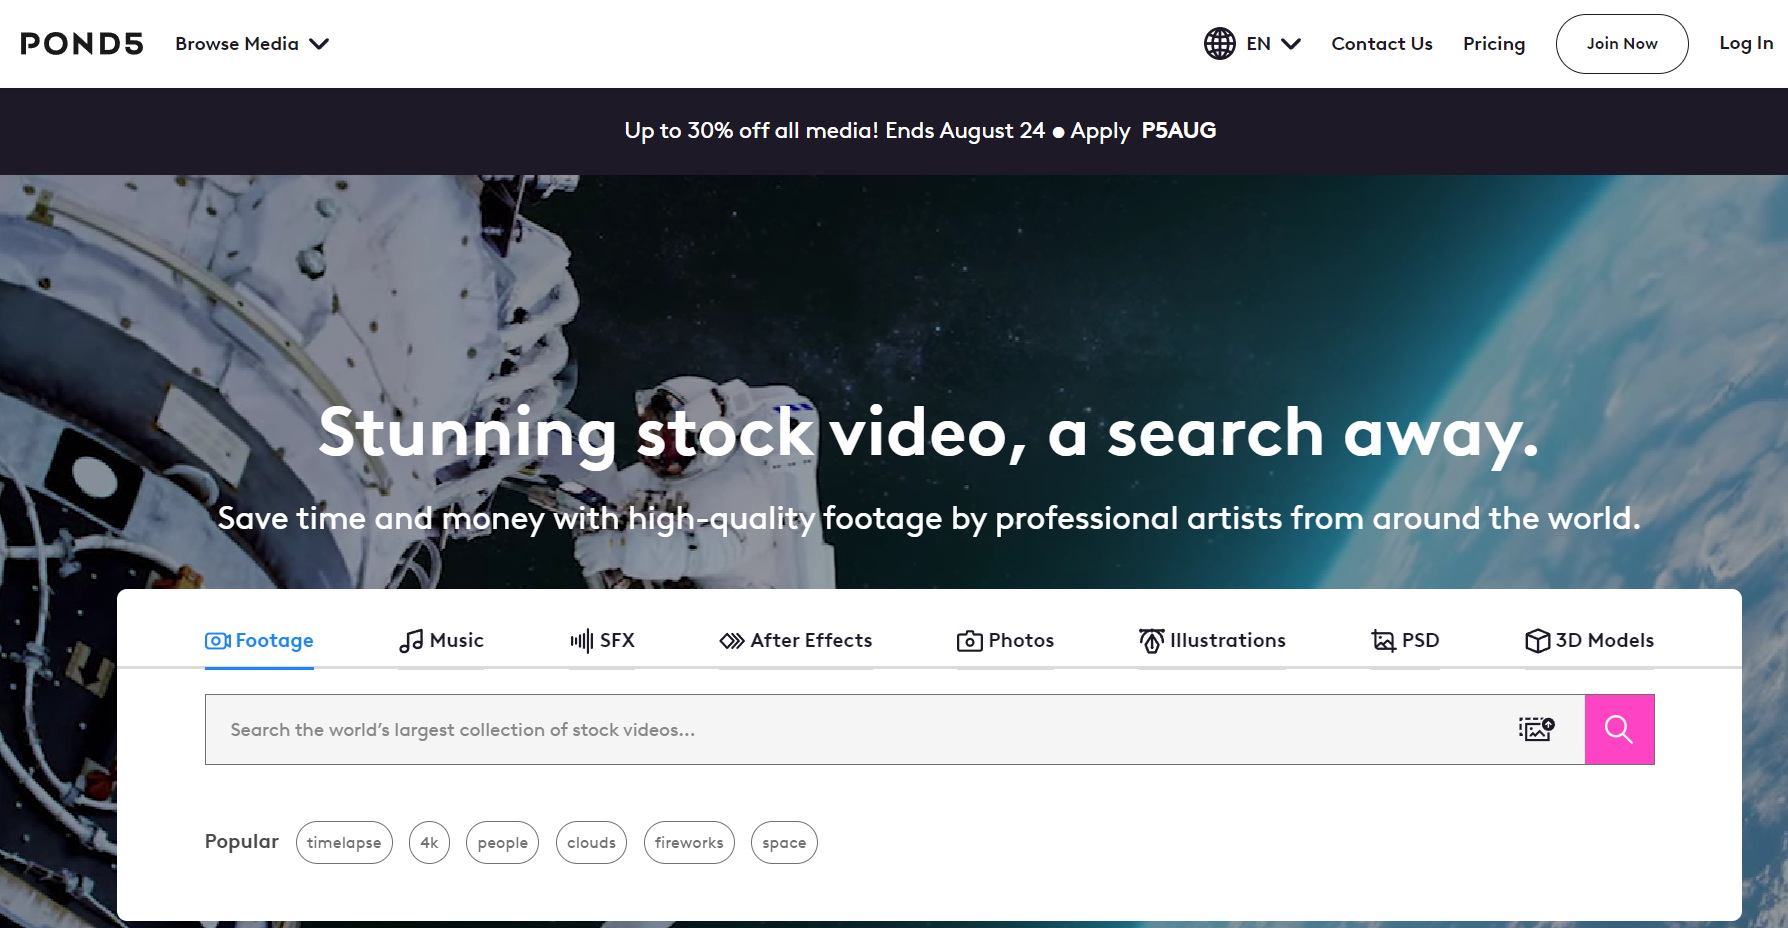Open the Pricing link
This screenshot has width=1788, height=928.
click(x=1494, y=44)
